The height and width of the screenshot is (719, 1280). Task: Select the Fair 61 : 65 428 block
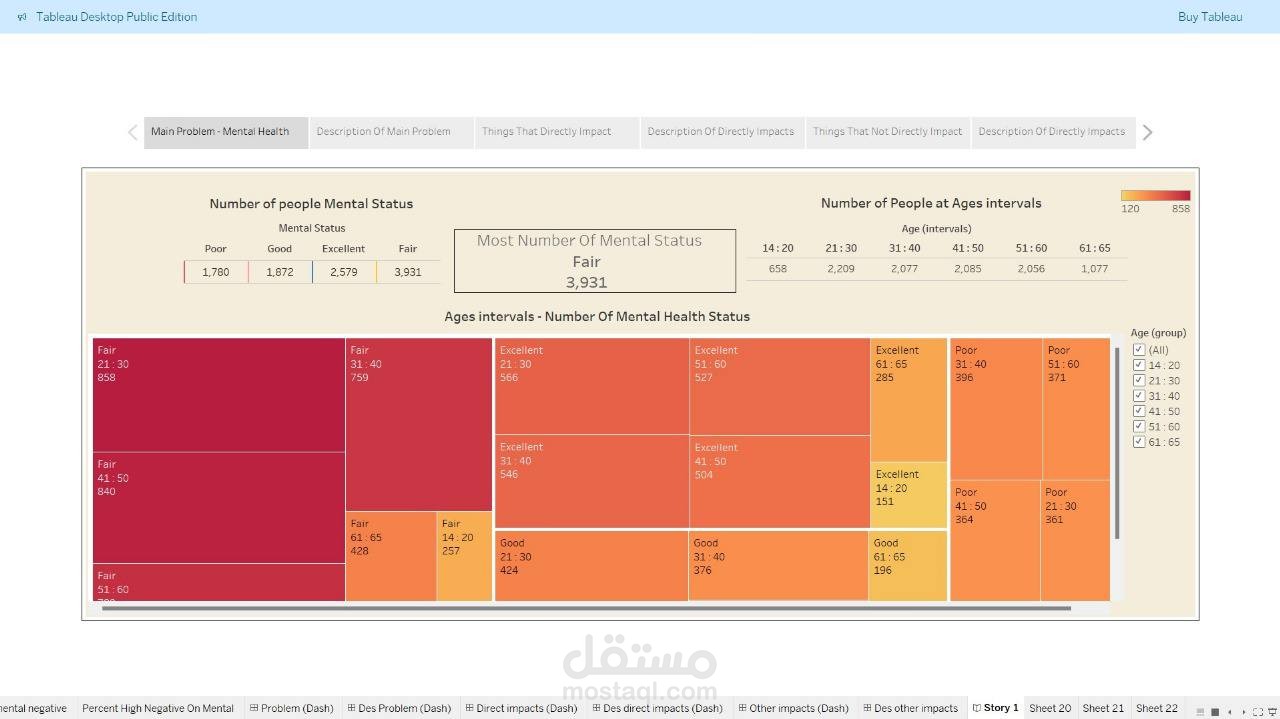391,557
